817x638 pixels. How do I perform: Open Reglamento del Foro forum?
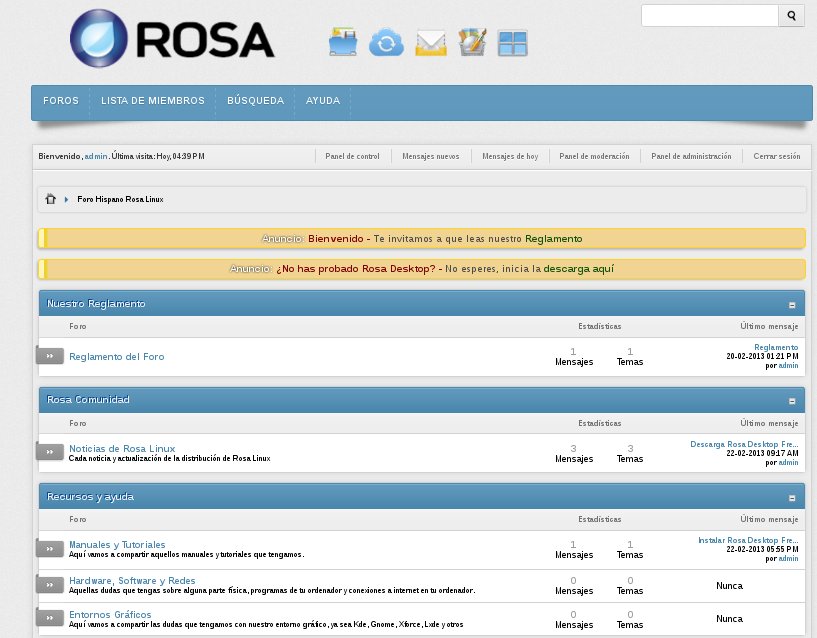[117, 357]
